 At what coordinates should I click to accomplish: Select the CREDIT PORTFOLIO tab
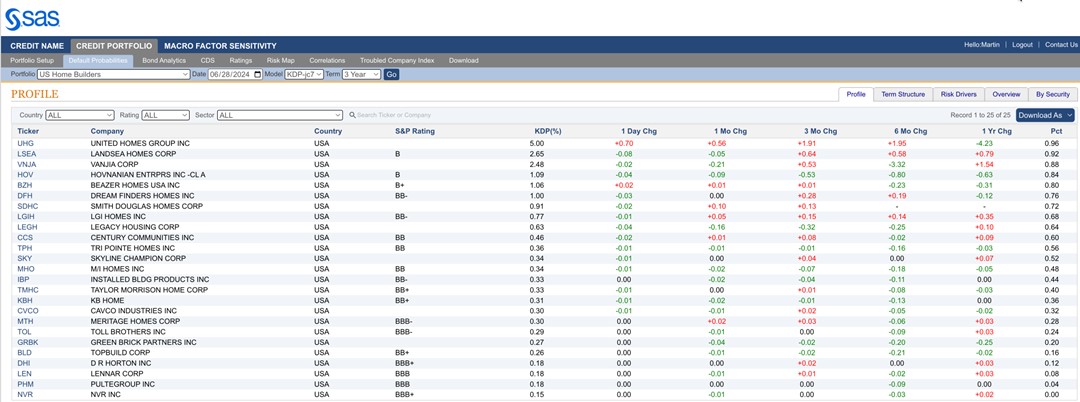pyautogui.click(x=114, y=46)
